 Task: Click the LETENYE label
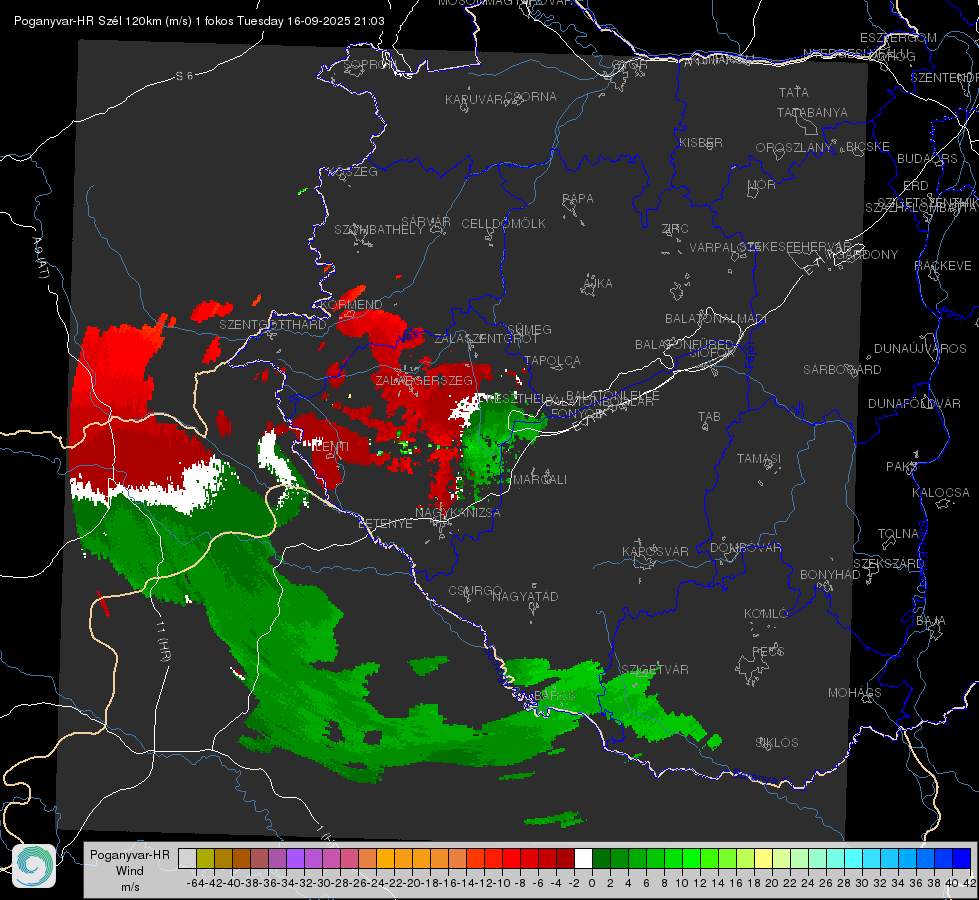(385, 524)
